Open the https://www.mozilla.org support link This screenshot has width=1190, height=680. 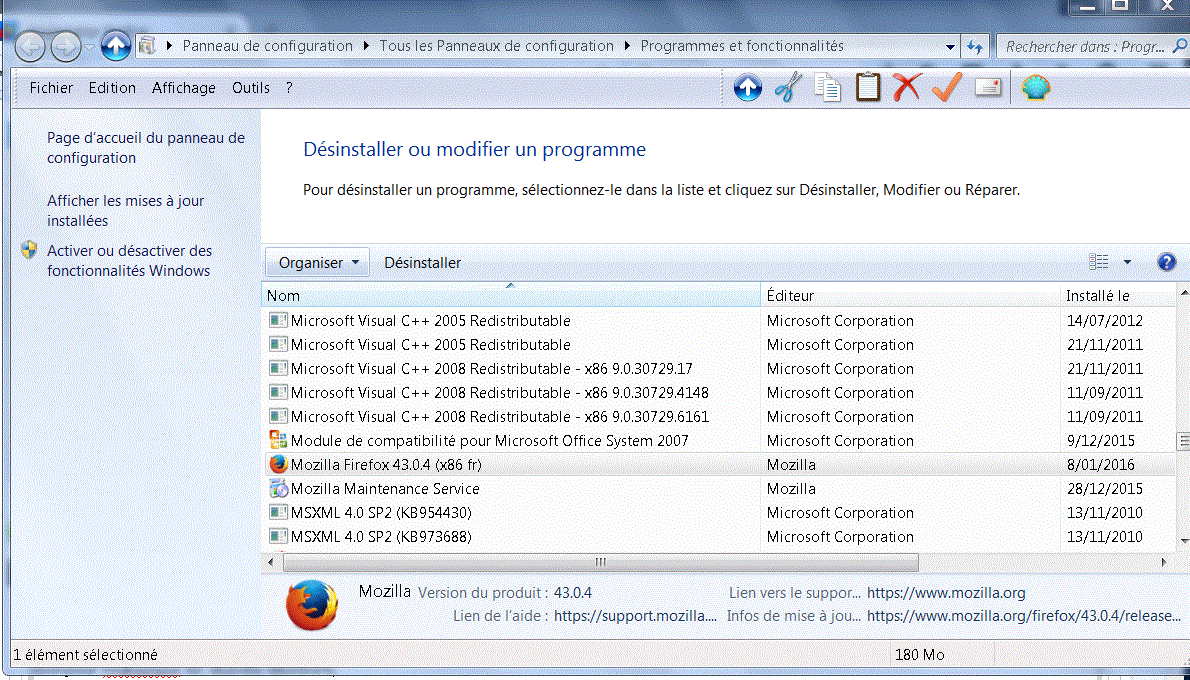[x=946, y=593]
